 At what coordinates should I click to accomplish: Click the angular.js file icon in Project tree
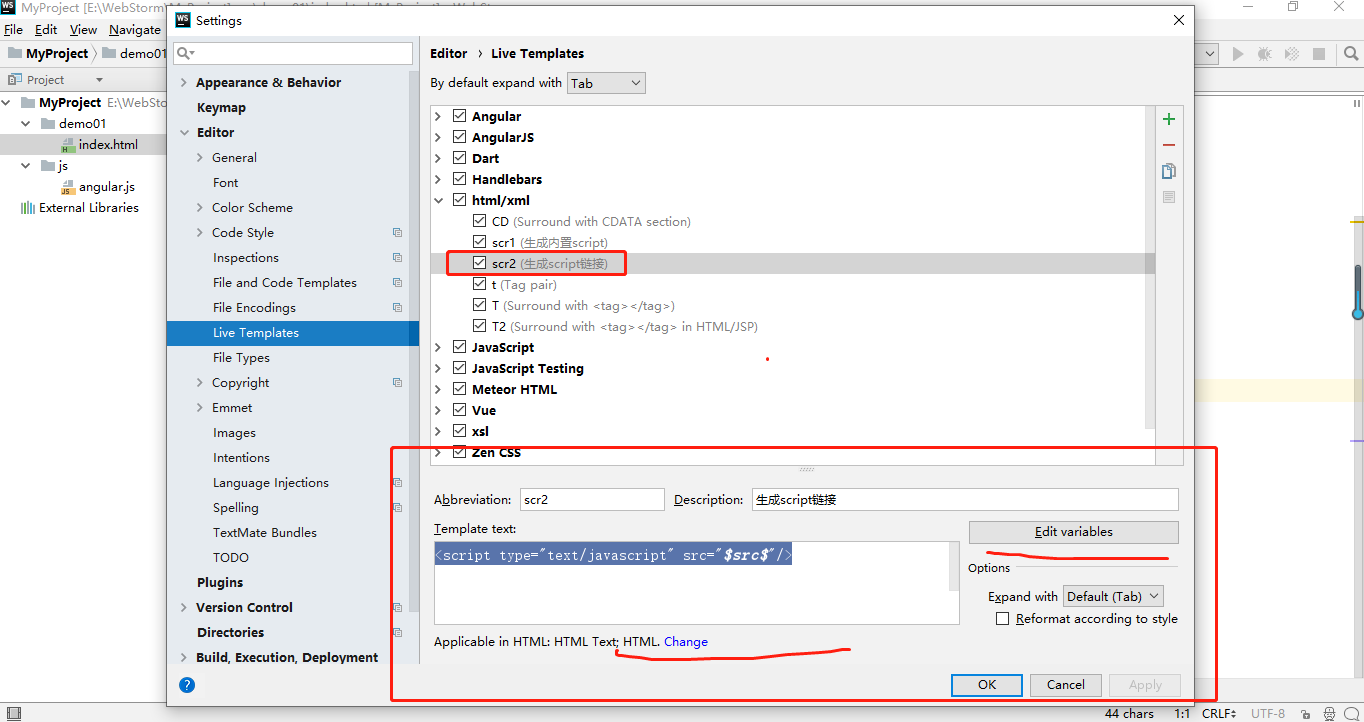tap(68, 187)
